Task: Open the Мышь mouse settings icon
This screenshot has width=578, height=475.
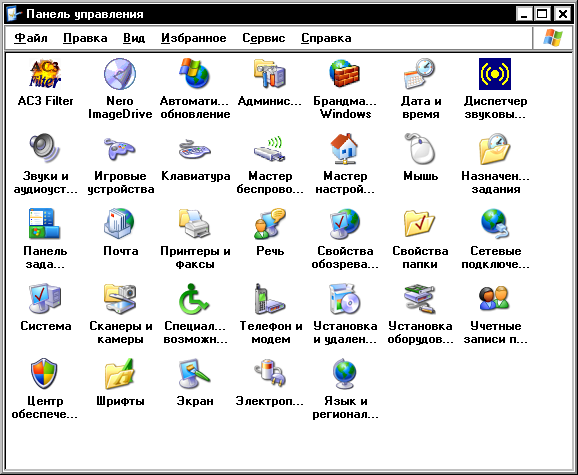Action: tap(419, 149)
